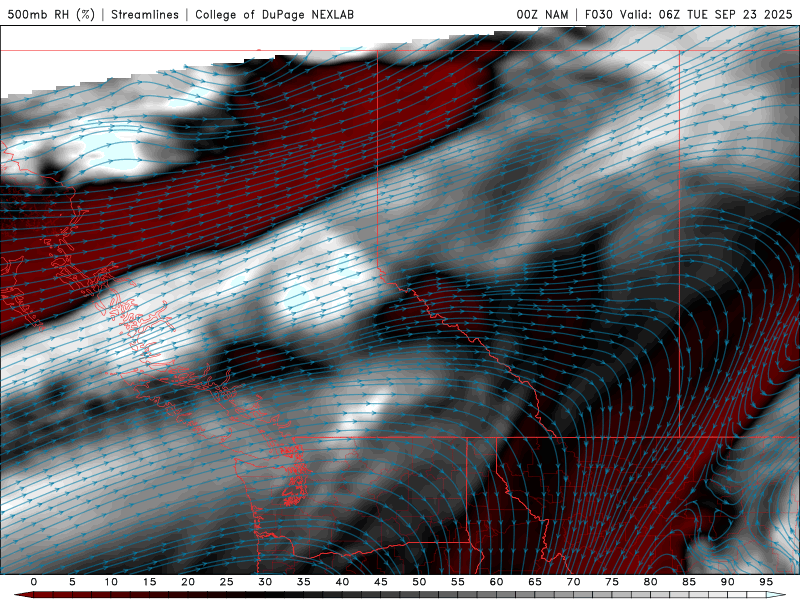Click the "15" color scale label

[149, 582]
